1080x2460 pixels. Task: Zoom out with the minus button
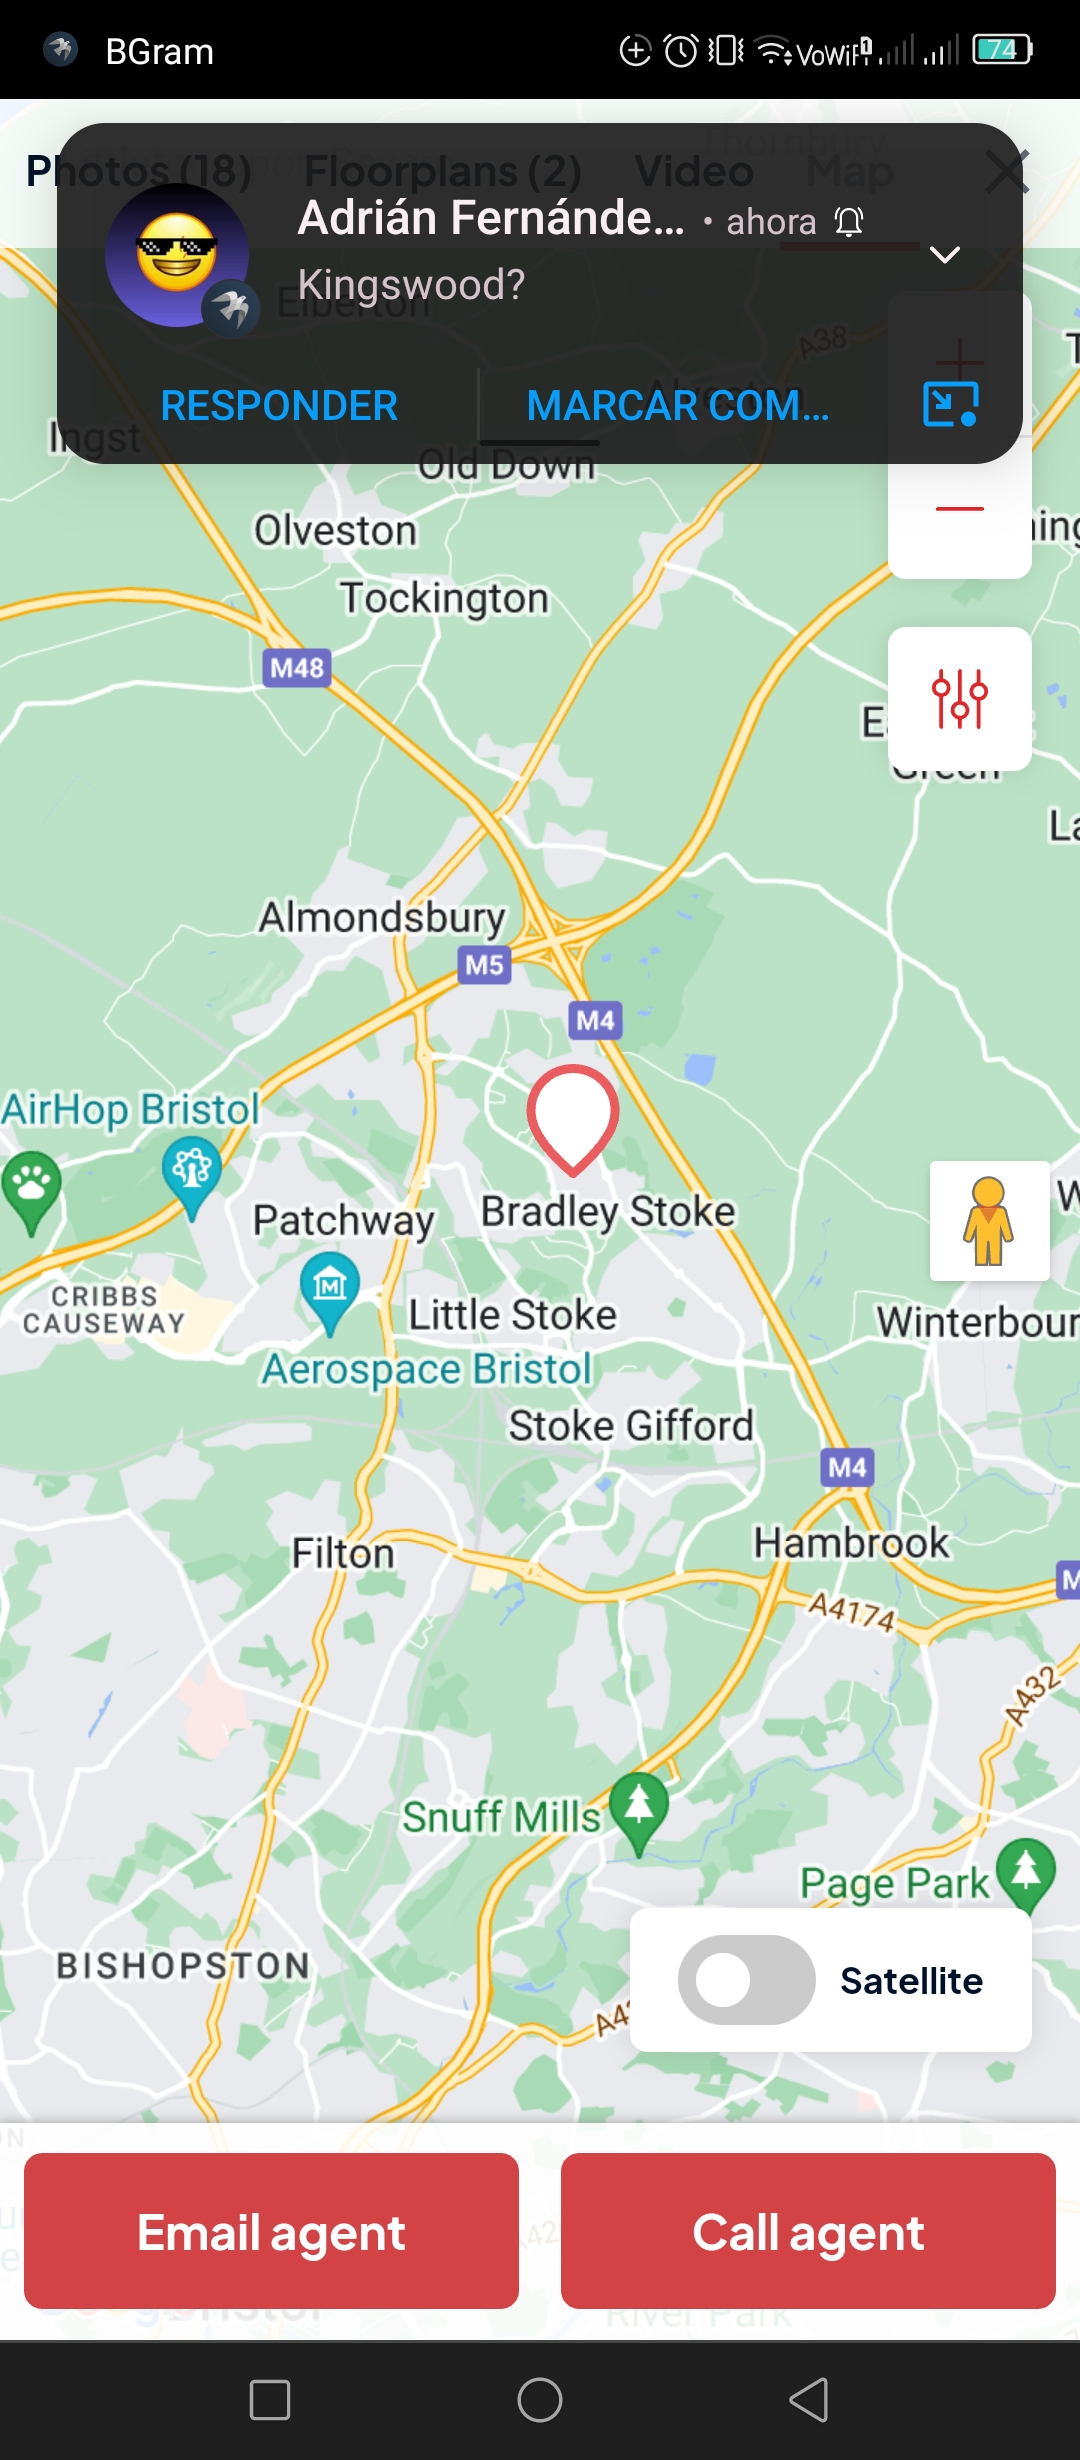coord(959,509)
